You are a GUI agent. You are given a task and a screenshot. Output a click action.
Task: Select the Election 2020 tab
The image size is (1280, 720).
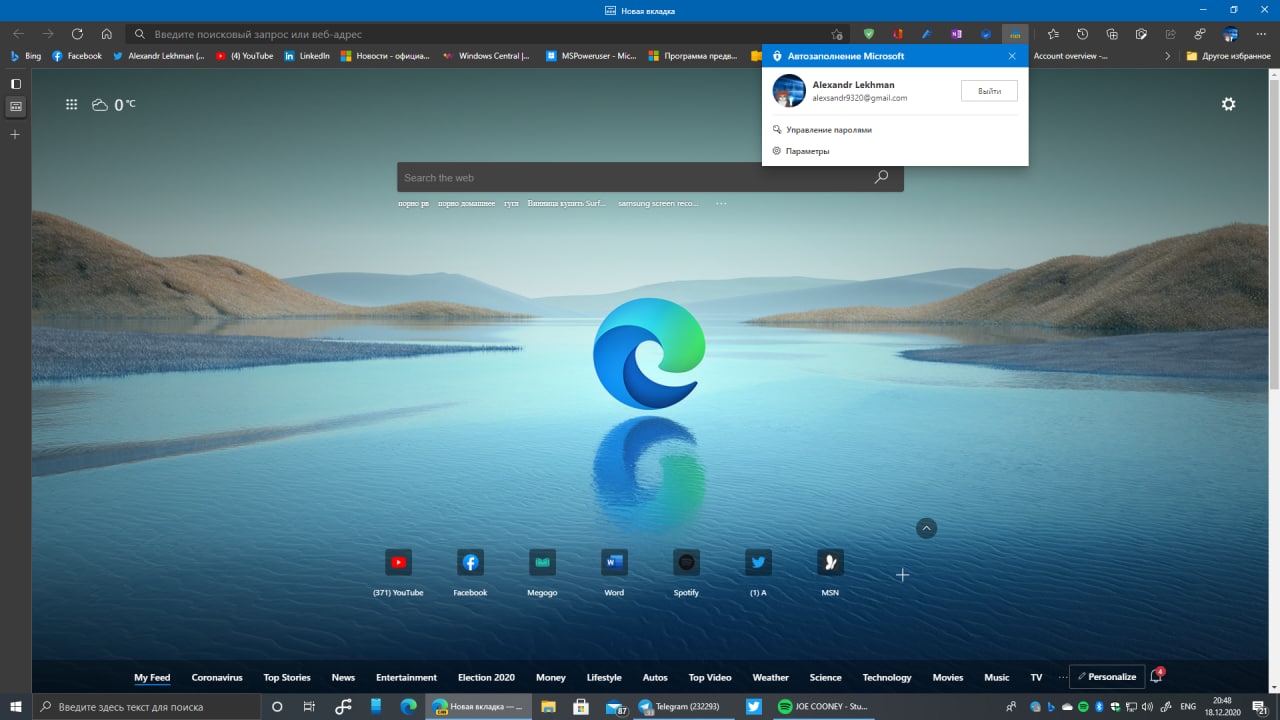coord(486,677)
